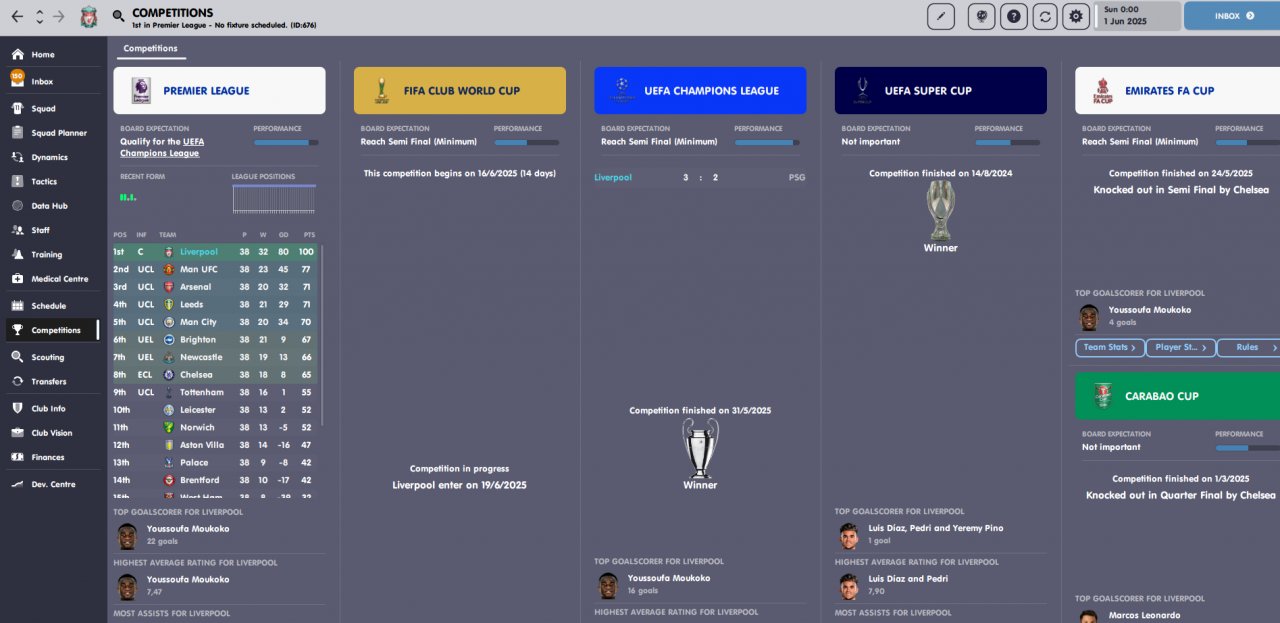Image resolution: width=1280 pixels, height=623 pixels.
Task: Click the Champions League performance bar
Action: [x=767, y=142]
